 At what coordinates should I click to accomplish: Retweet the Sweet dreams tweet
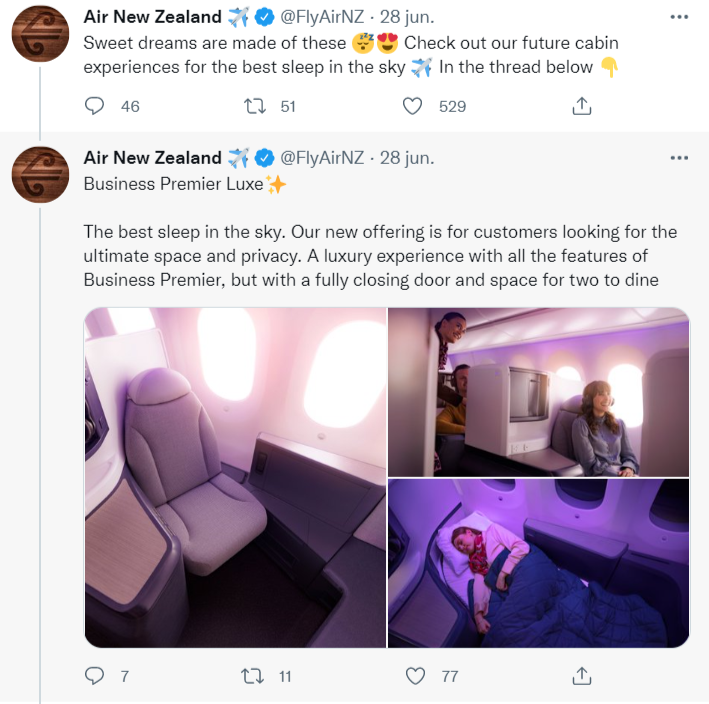point(254,106)
